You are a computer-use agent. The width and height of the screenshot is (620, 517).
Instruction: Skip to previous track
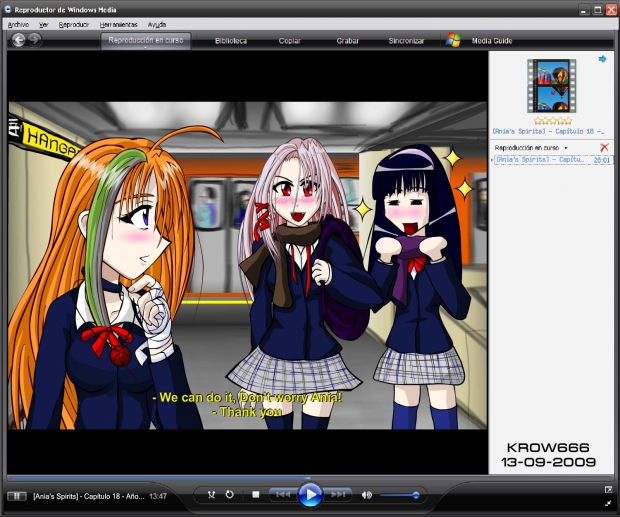tap(283, 494)
